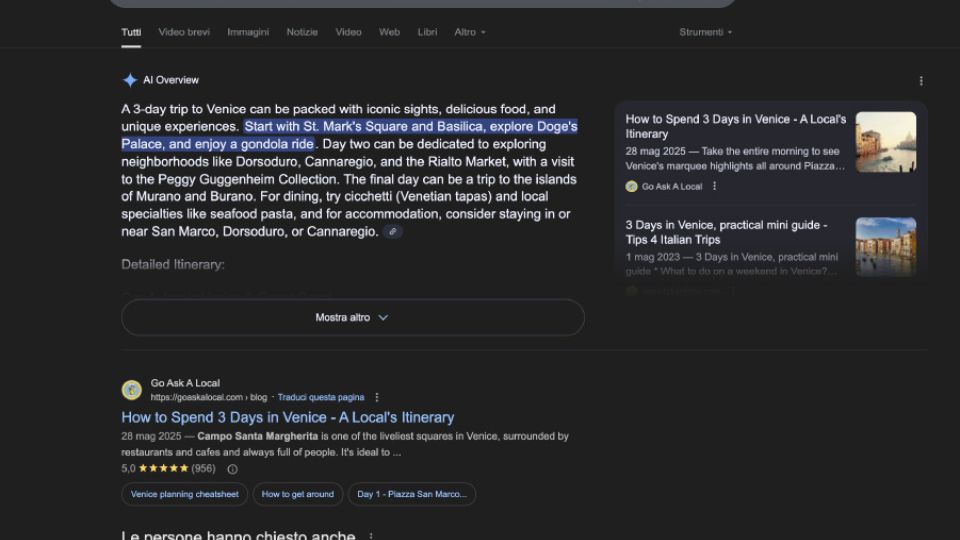Image resolution: width=960 pixels, height=540 pixels.
Task: Select the Video brevi tab
Action: tap(184, 32)
